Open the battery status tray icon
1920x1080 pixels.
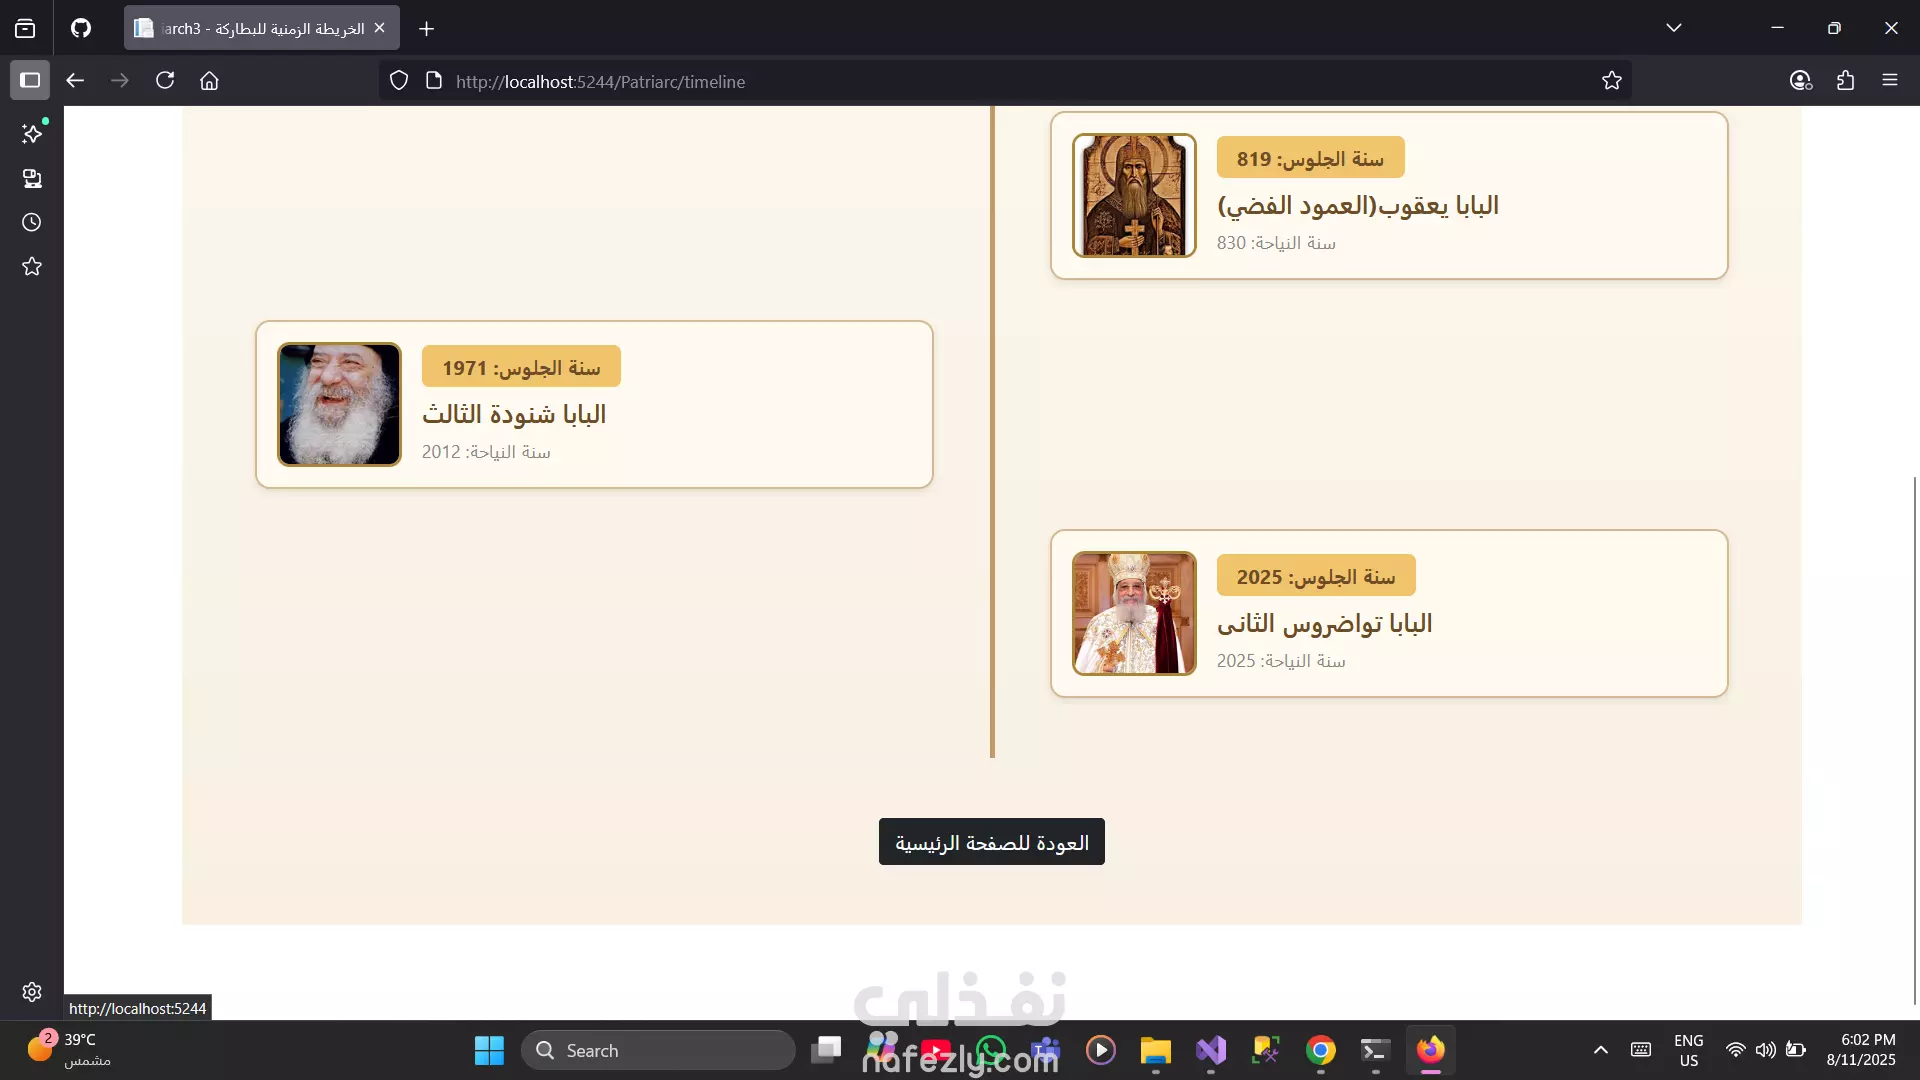coord(1796,1050)
